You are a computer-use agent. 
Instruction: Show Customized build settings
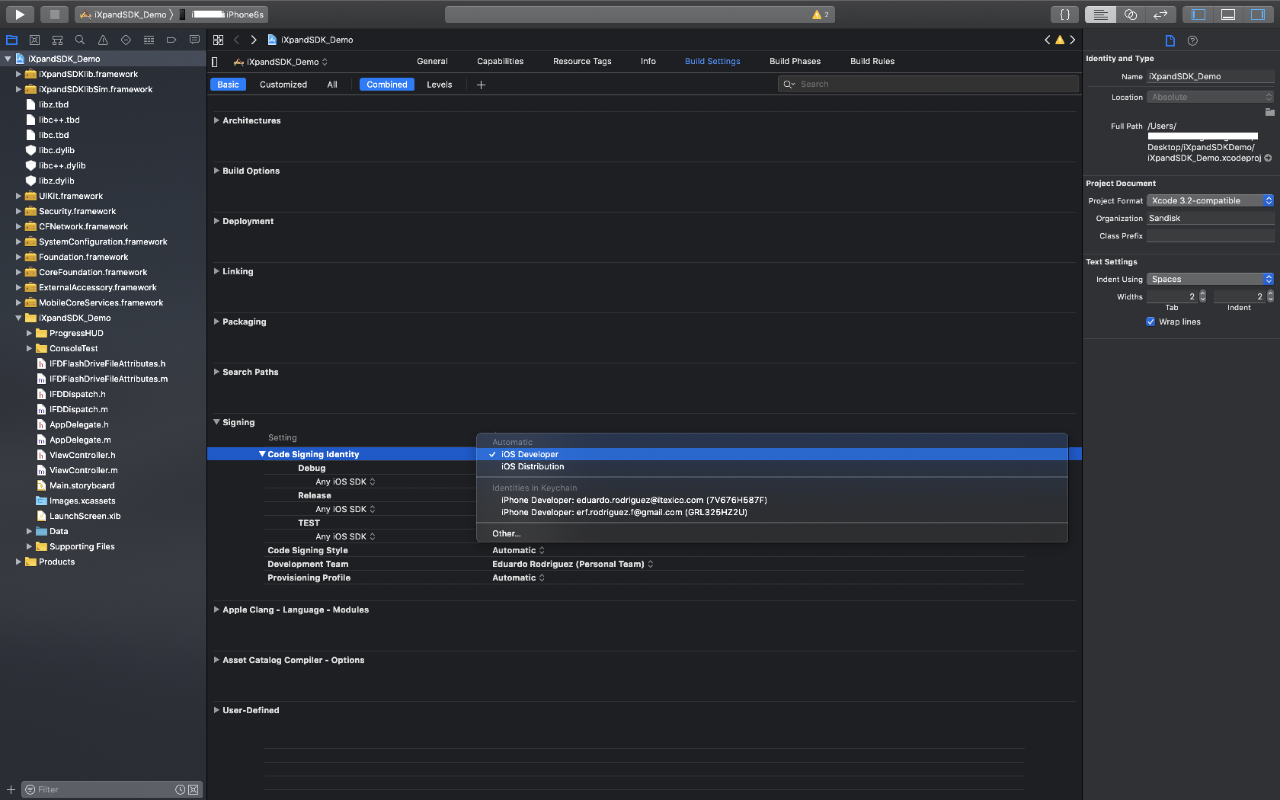click(x=283, y=84)
